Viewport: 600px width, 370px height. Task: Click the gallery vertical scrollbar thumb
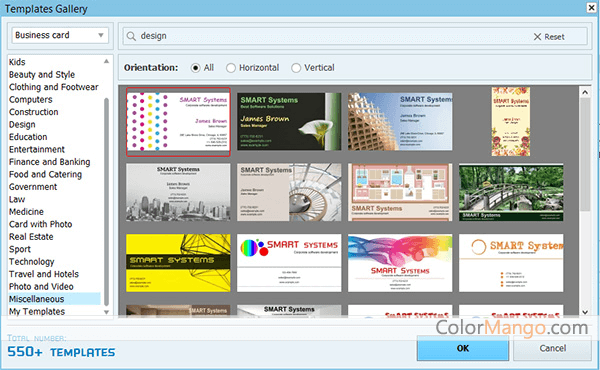click(585, 154)
